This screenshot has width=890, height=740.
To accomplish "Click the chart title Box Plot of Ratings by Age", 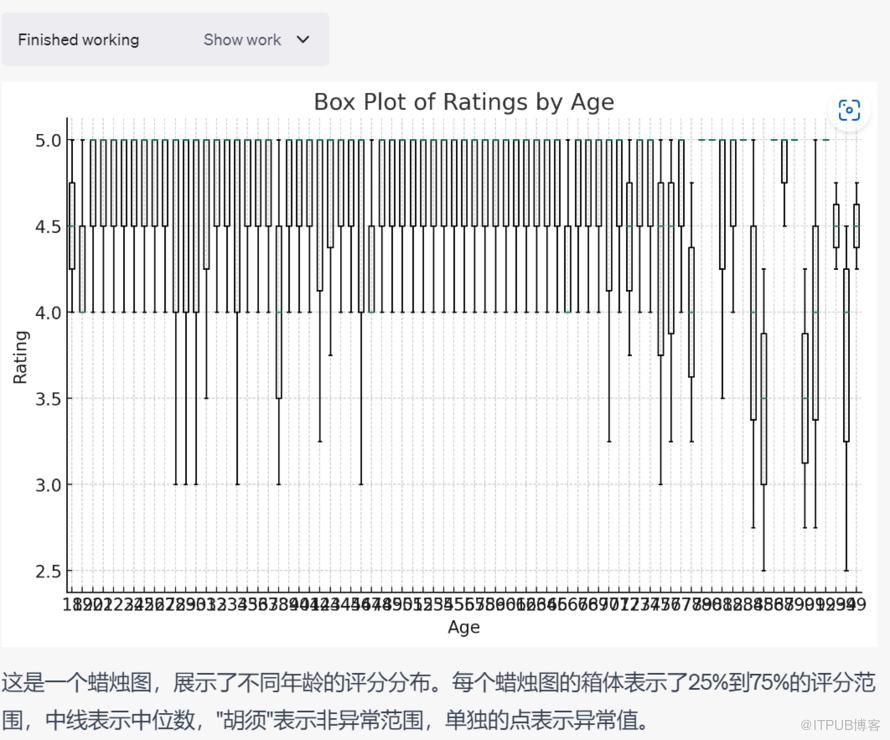I will pyautogui.click(x=464, y=102).
